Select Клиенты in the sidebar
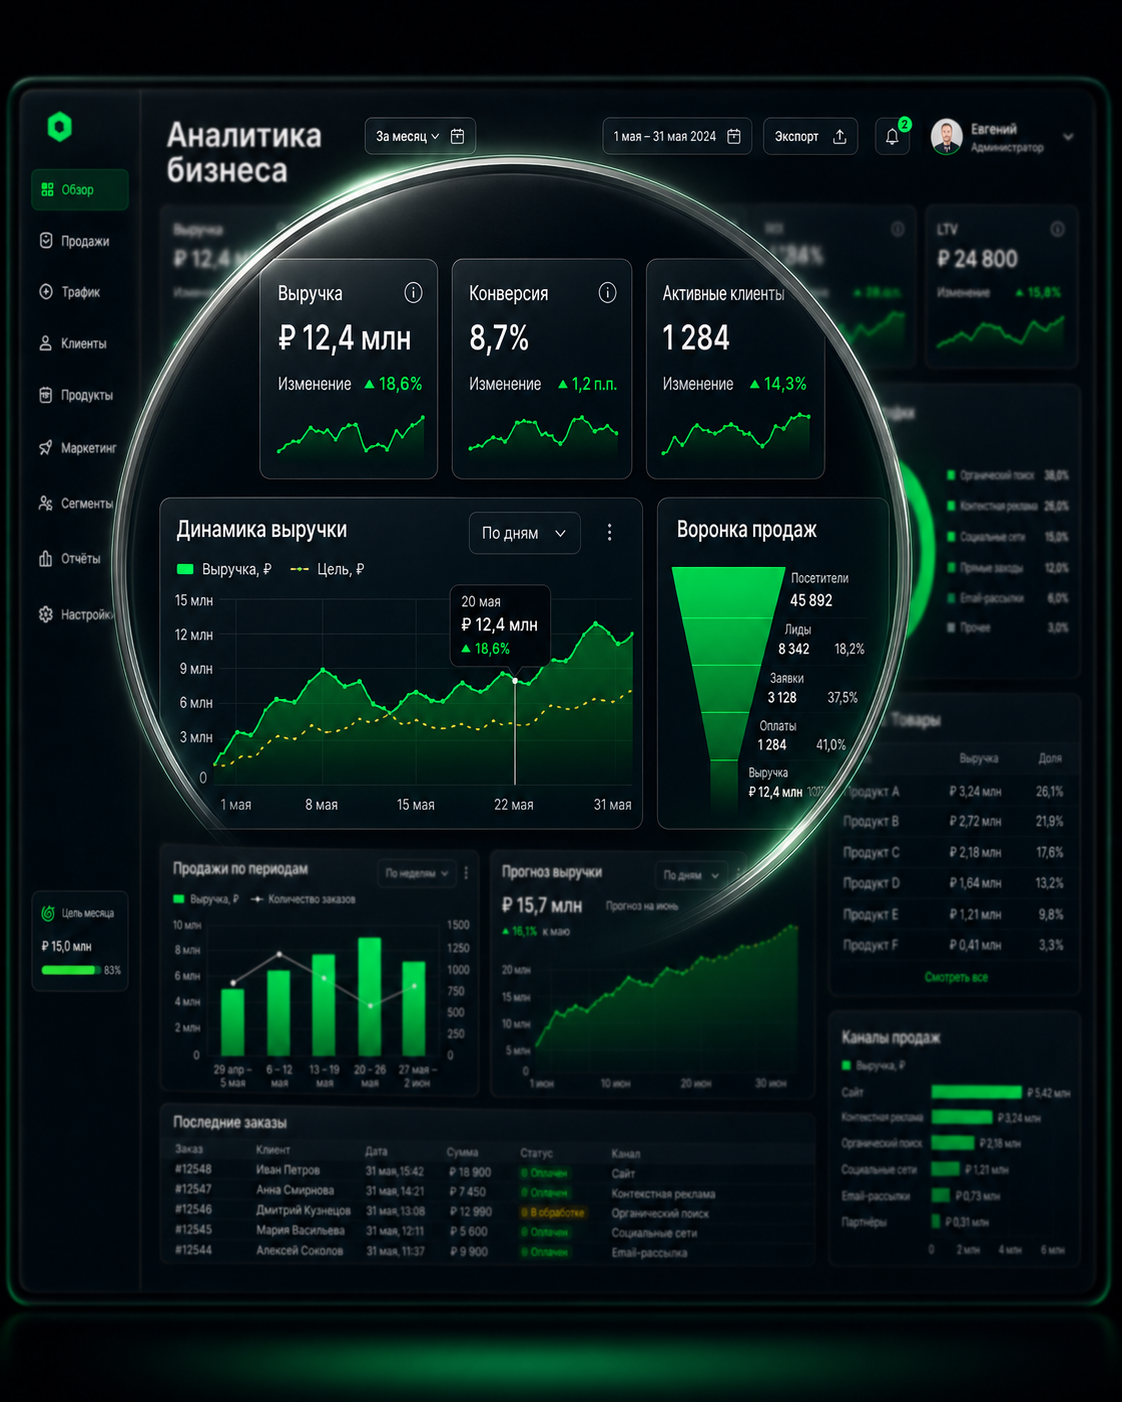Viewport: 1122px width, 1402px height. tap(73, 343)
